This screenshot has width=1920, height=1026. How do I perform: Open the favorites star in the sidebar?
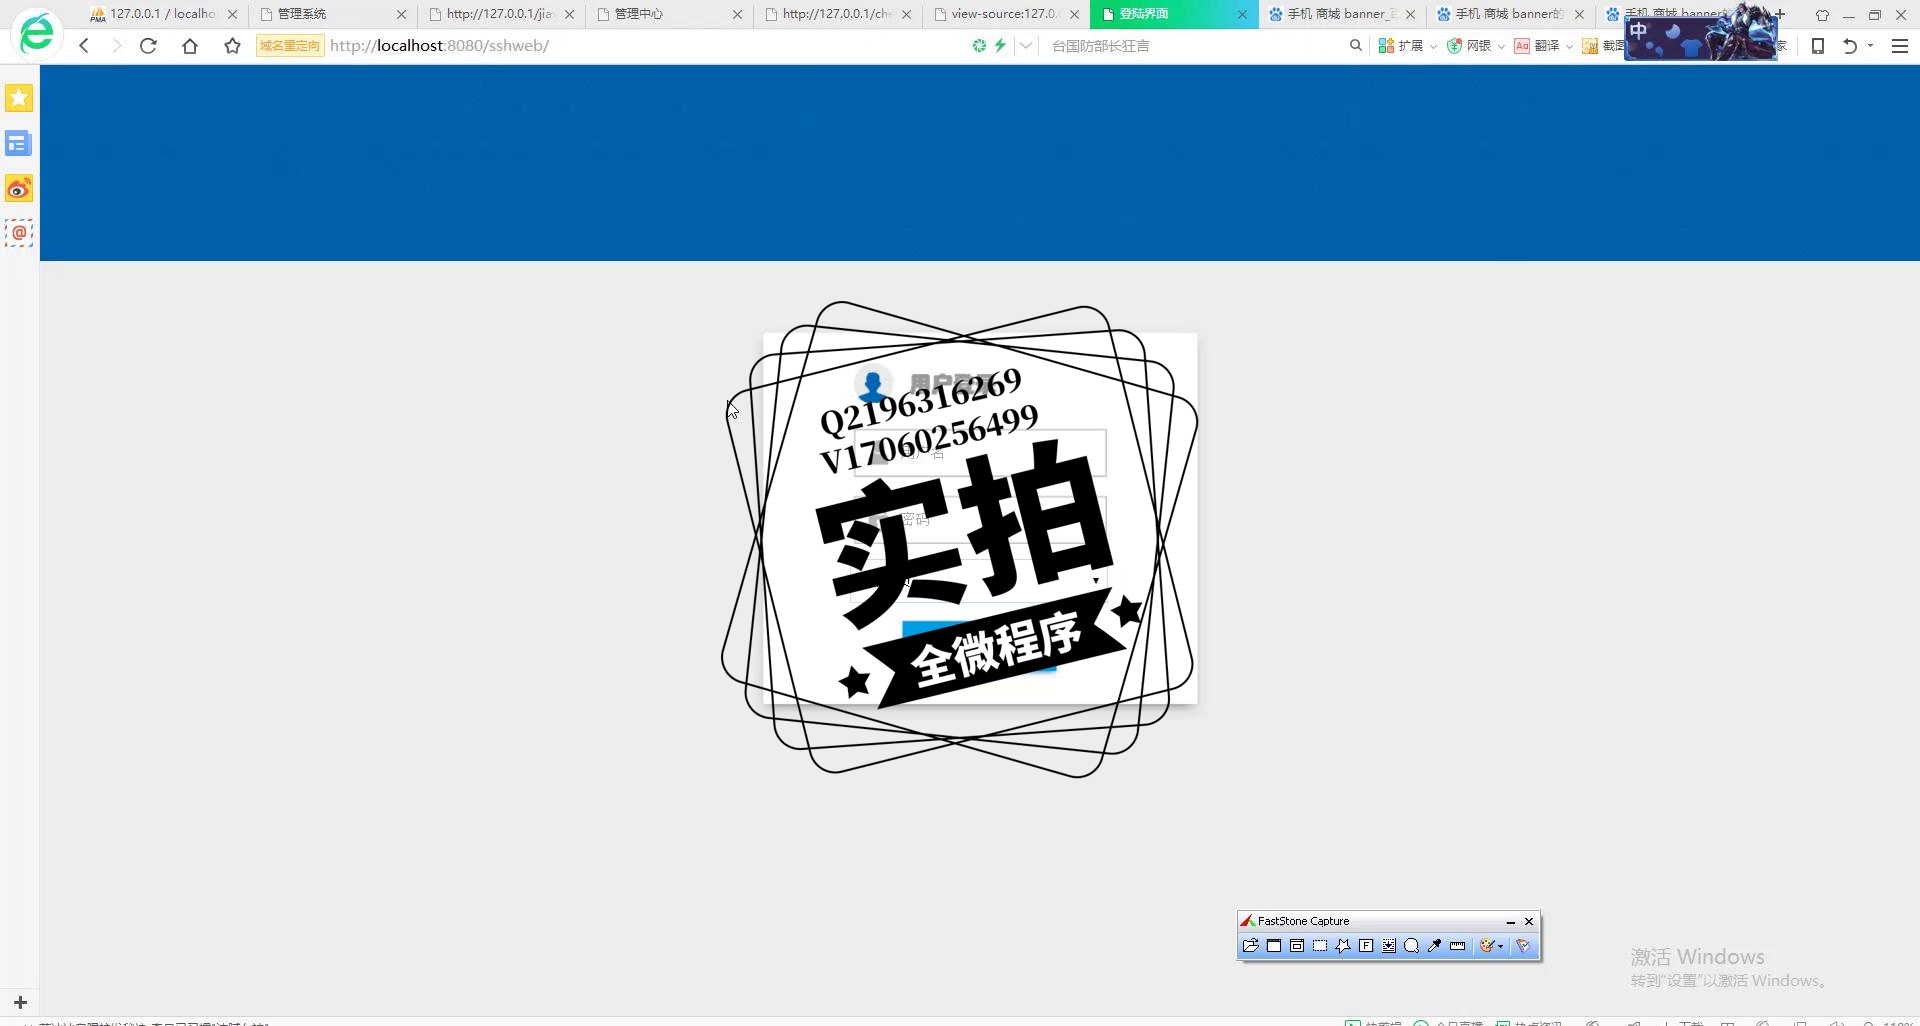pos(19,98)
